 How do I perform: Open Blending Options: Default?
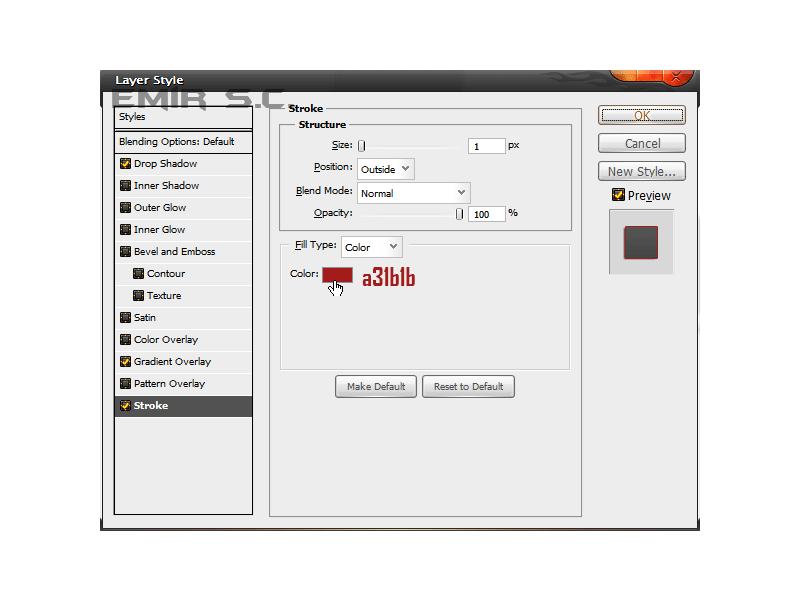click(183, 142)
